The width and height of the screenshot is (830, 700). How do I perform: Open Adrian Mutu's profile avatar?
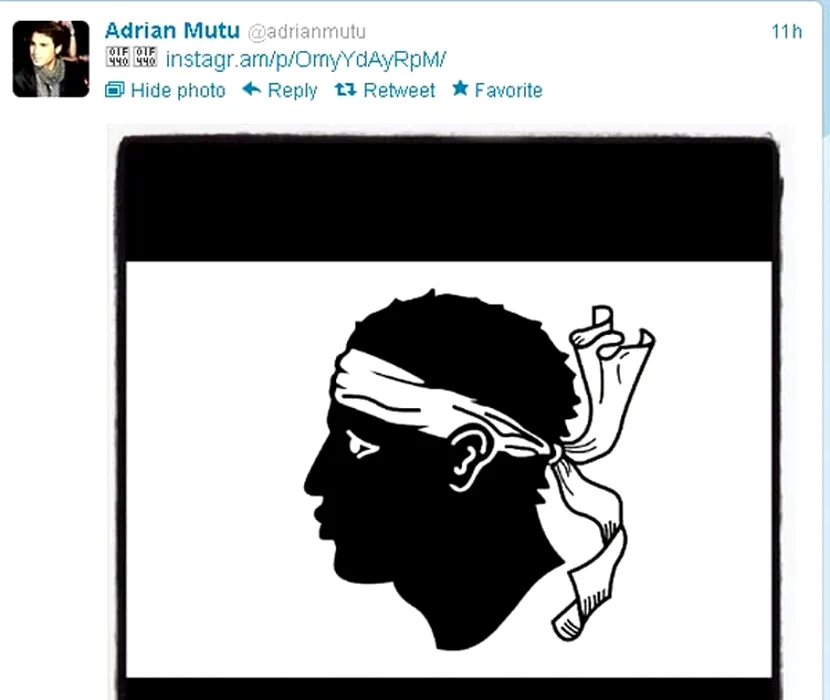[x=51, y=59]
